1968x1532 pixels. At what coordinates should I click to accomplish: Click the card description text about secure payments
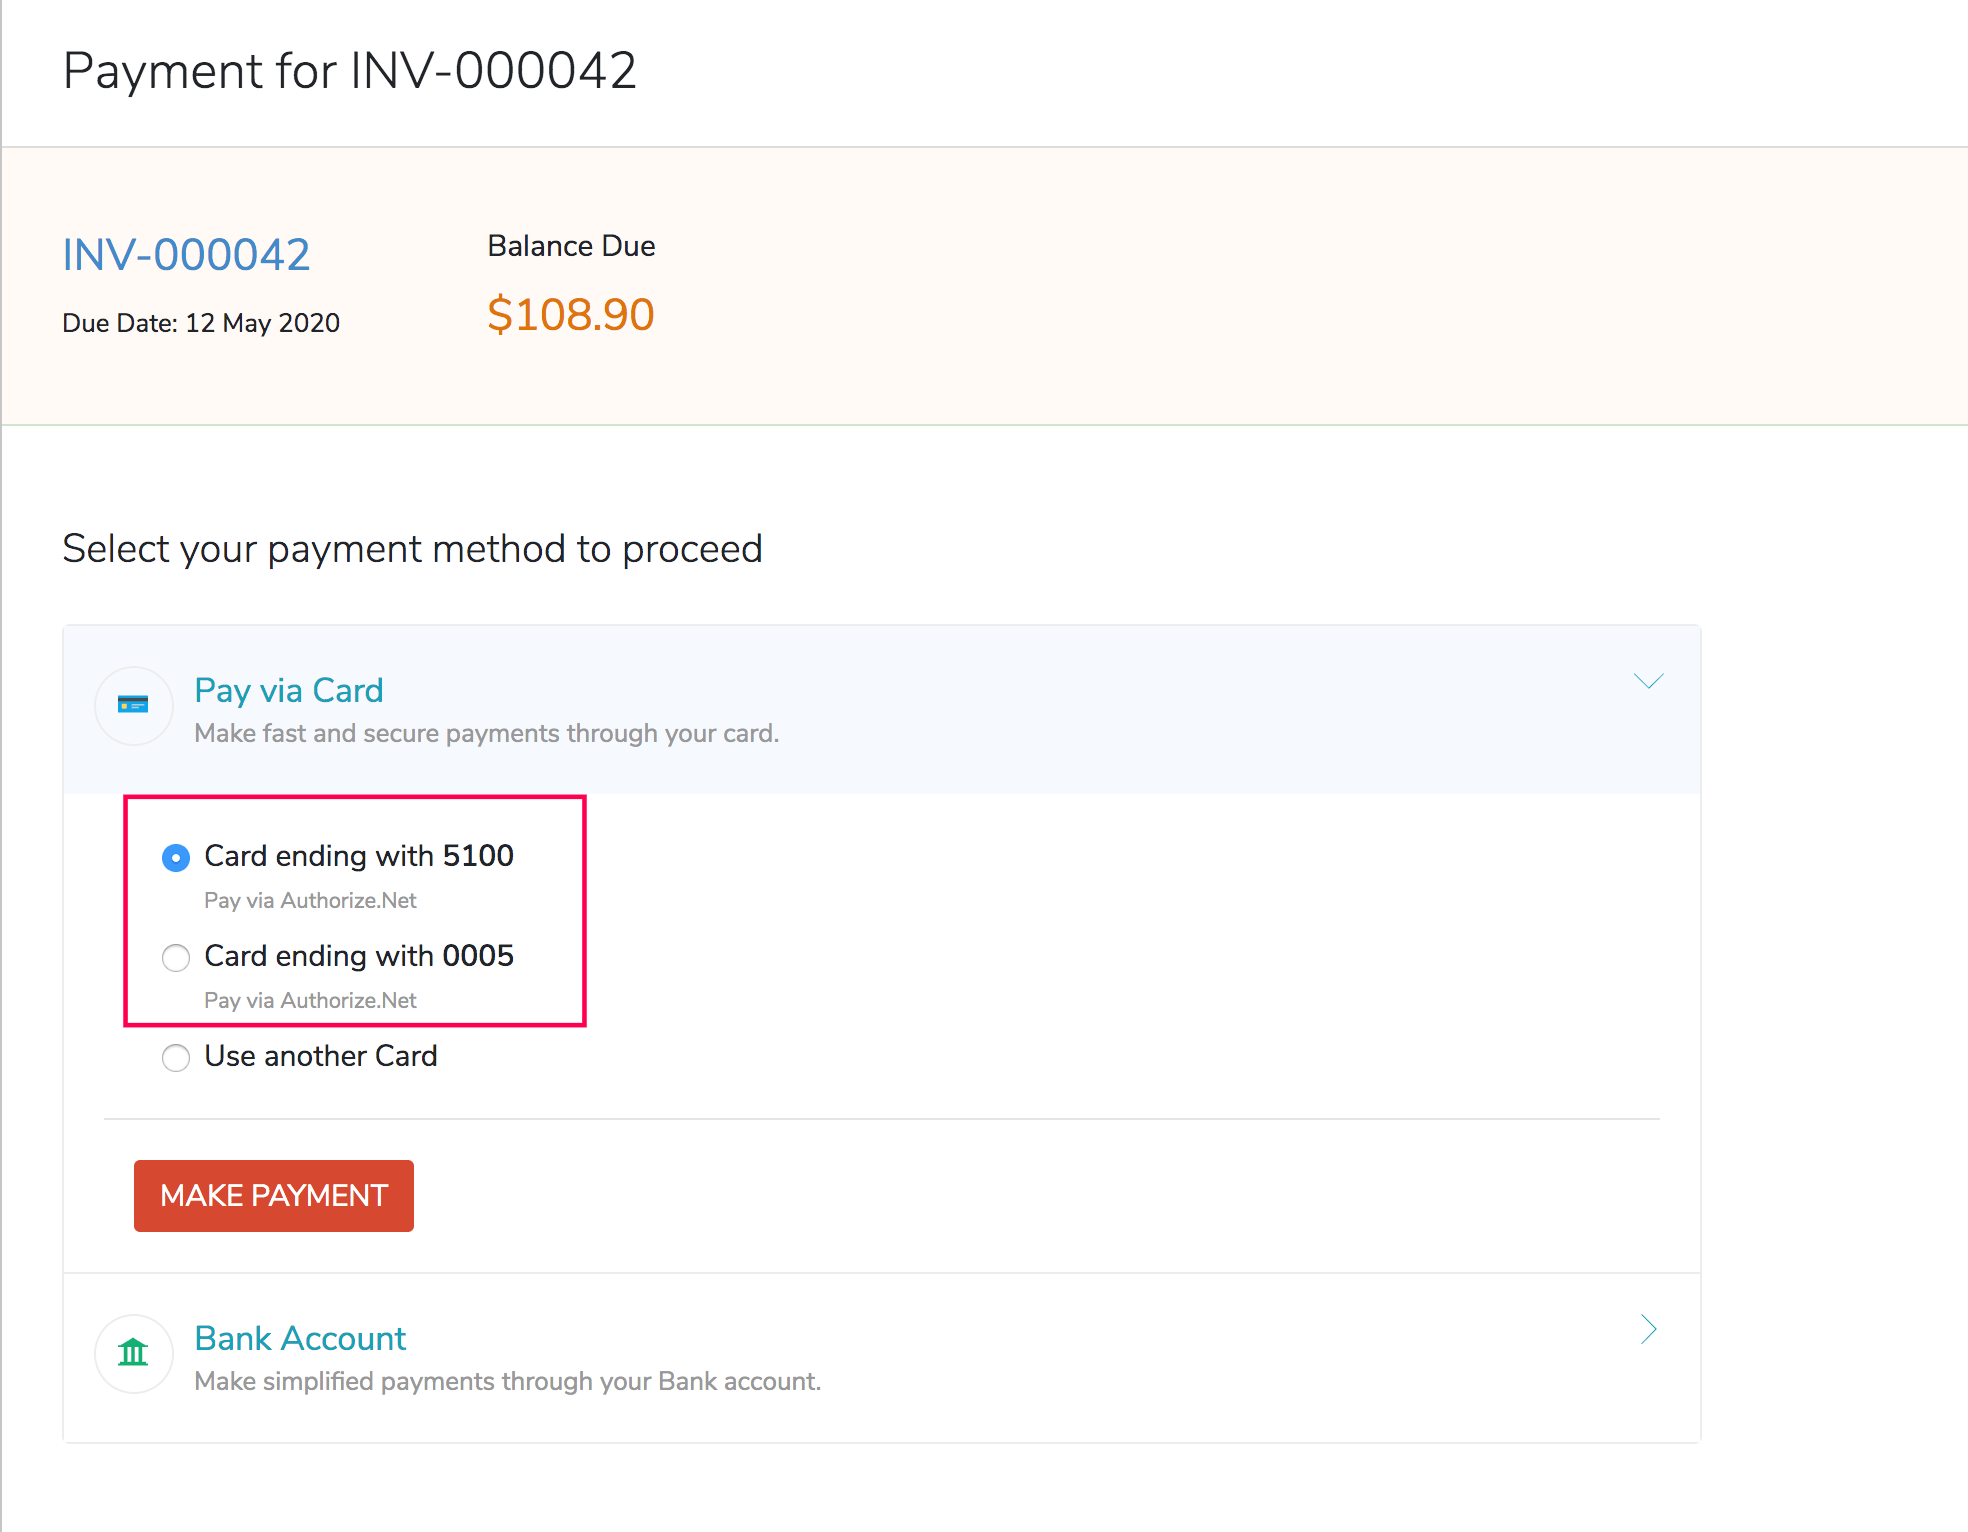point(485,733)
